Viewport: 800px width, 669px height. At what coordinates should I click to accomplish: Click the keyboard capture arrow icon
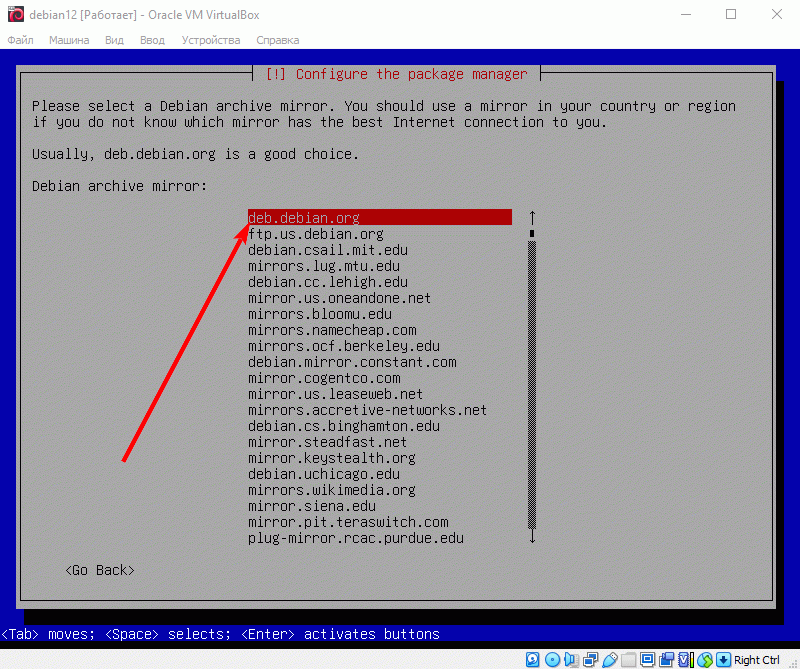coord(723,660)
